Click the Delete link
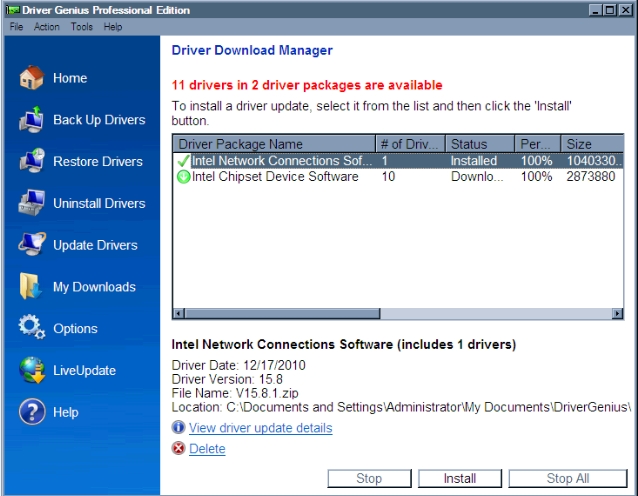The height and width of the screenshot is (496, 638). pyautogui.click(x=207, y=449)
